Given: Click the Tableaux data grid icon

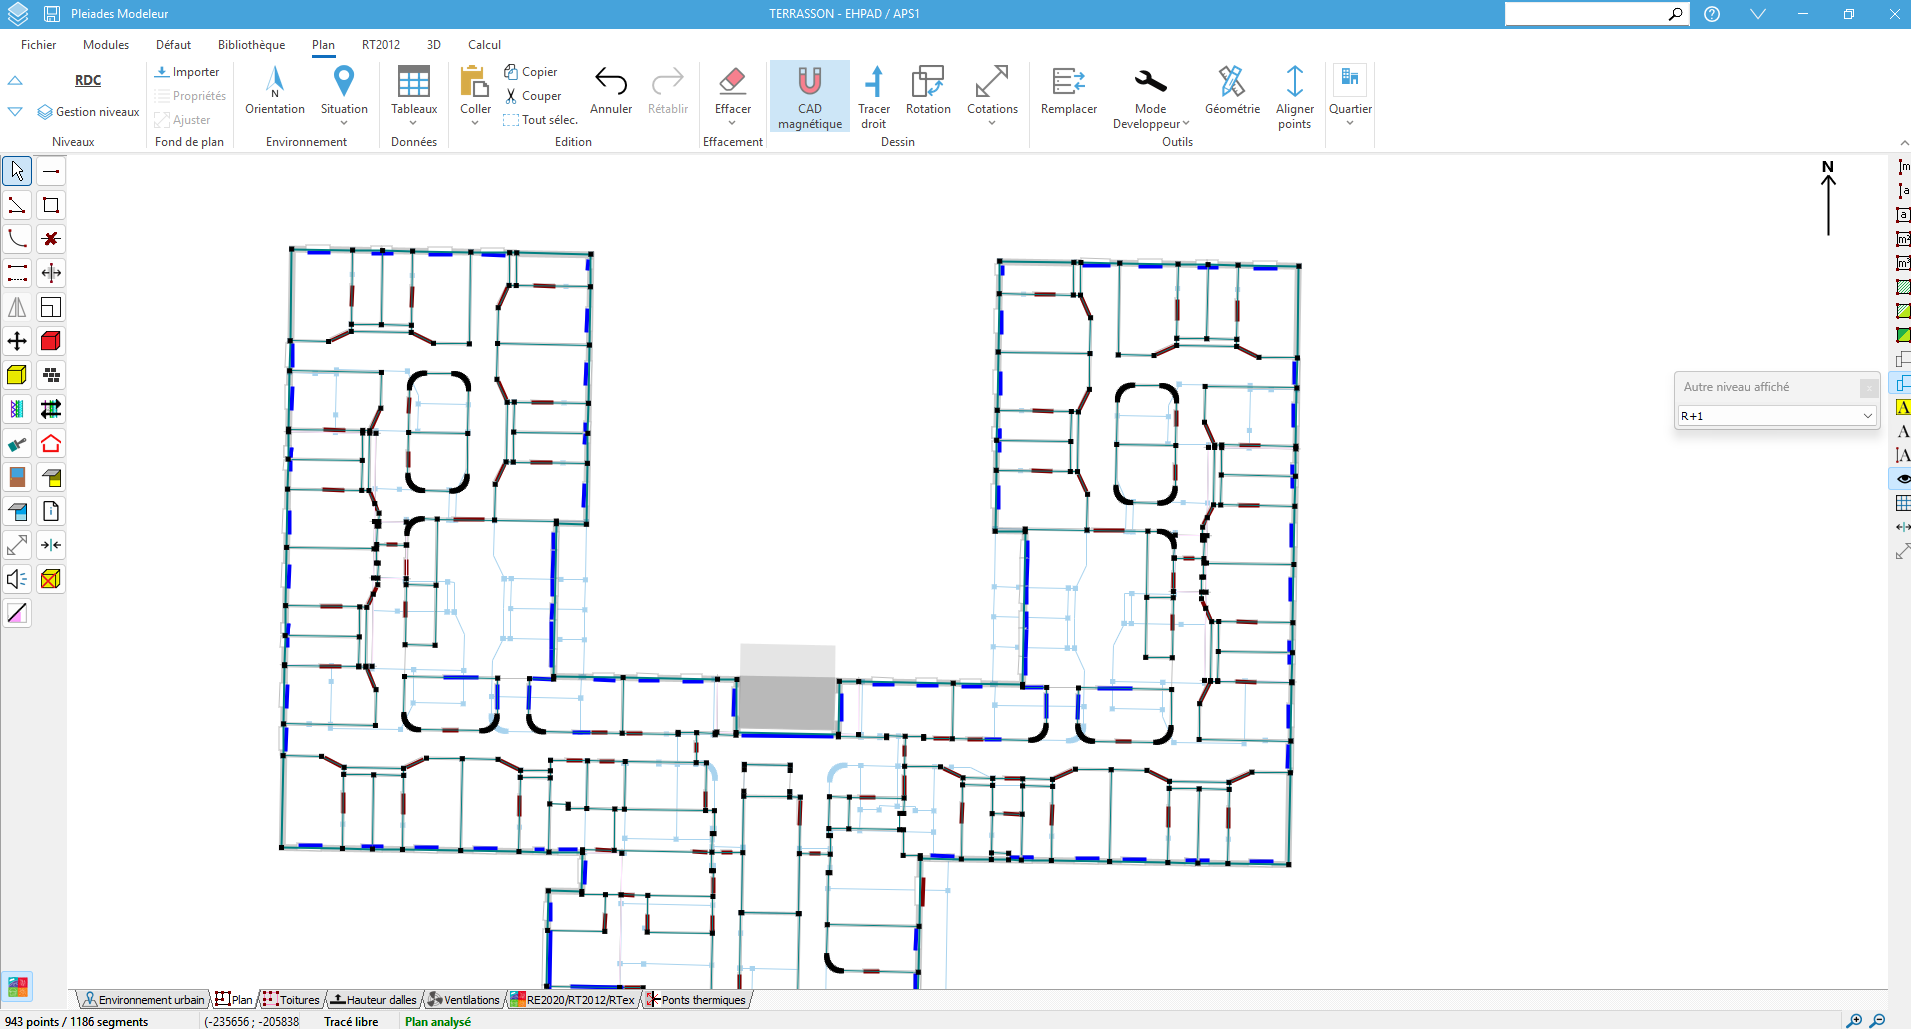Looking at the screenshot, I should (x=414, y=82).
